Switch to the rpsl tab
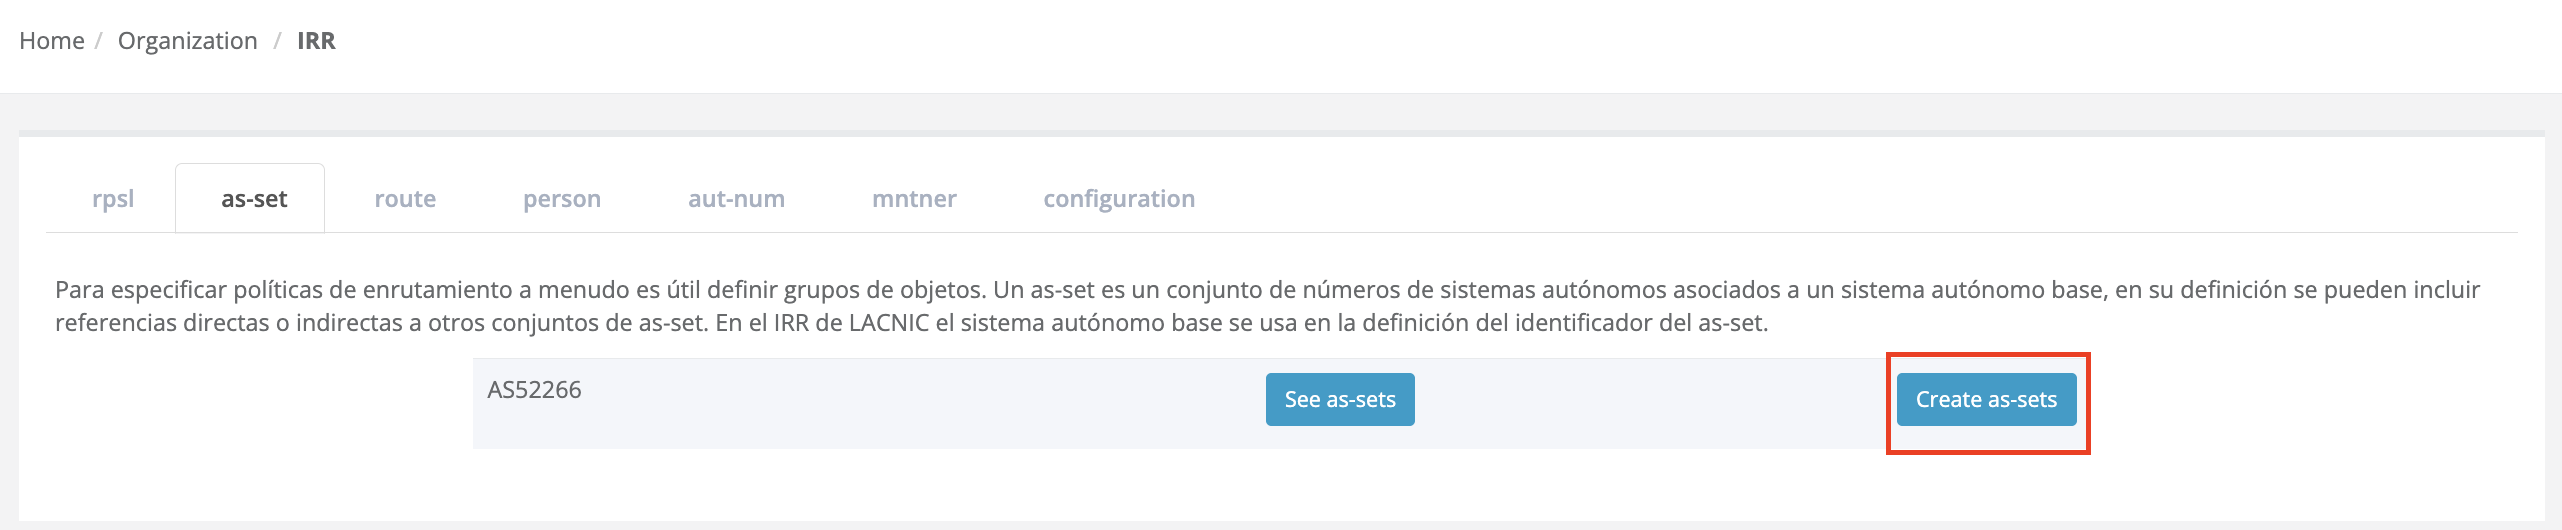 [x=113, y=199]
